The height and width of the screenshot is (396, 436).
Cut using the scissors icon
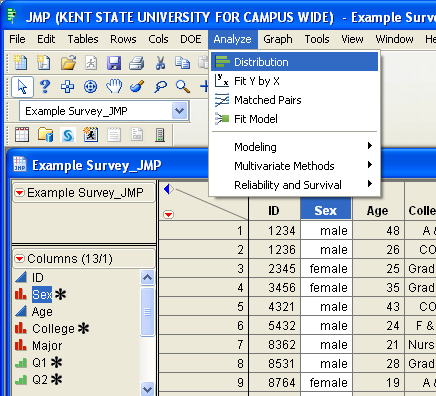point(160,62)
